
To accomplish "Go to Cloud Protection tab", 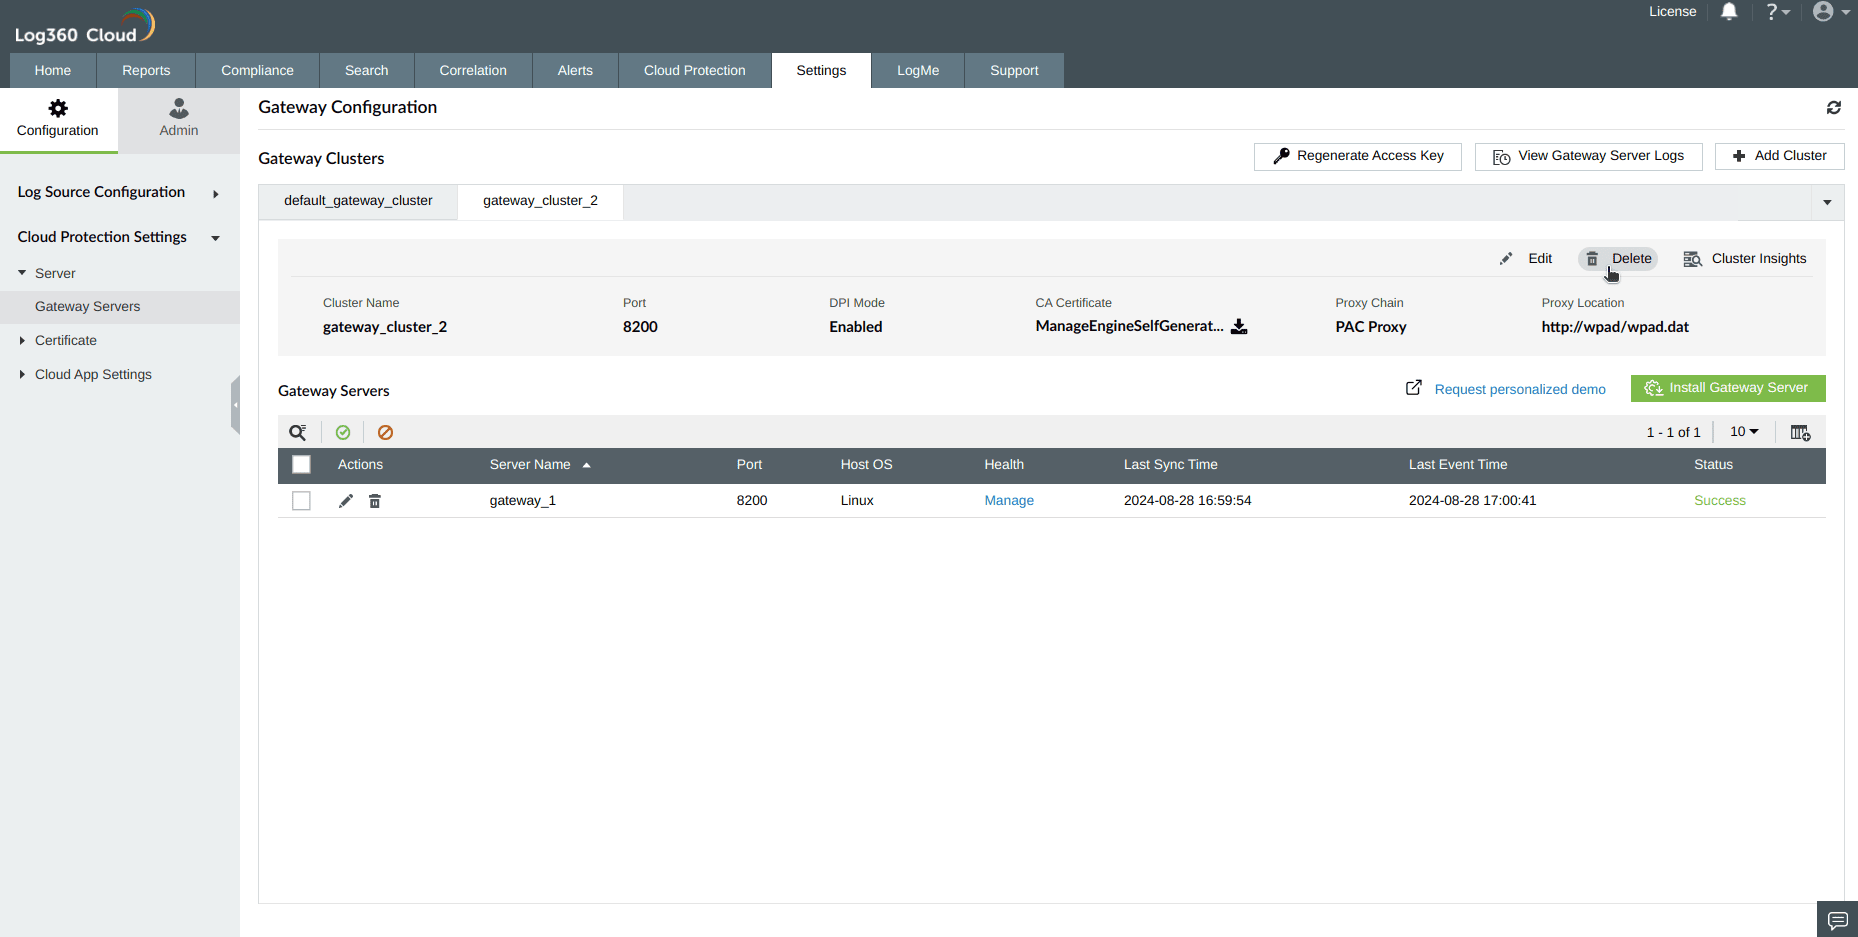I will (695, 71).
